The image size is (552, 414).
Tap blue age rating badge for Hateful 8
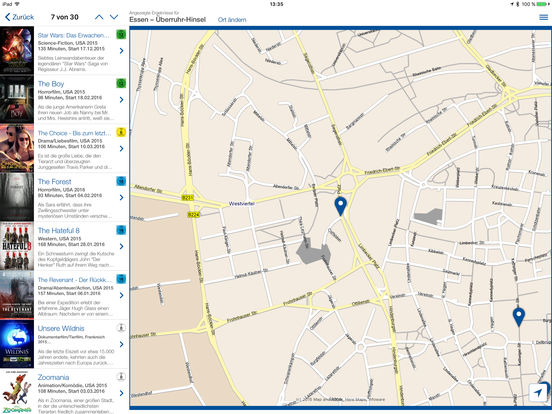click(121, 230)
